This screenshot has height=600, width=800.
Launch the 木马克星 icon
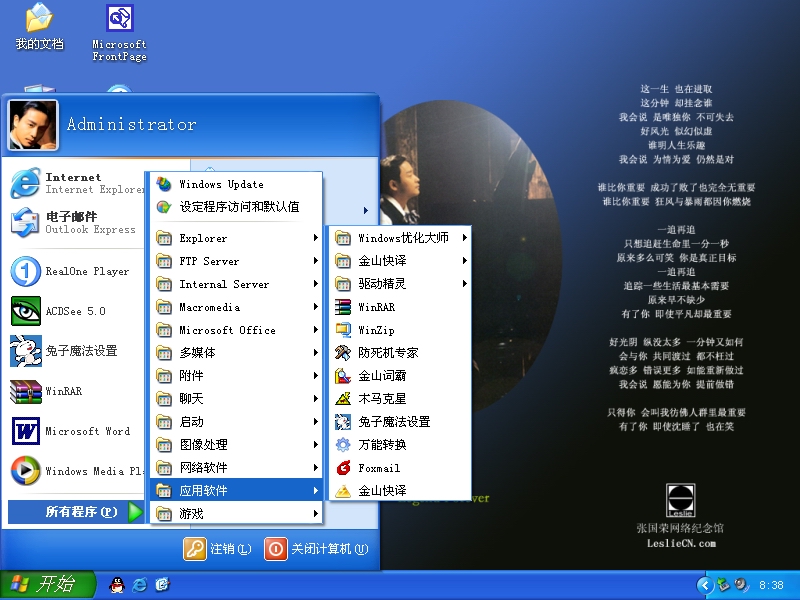(343, 399)
